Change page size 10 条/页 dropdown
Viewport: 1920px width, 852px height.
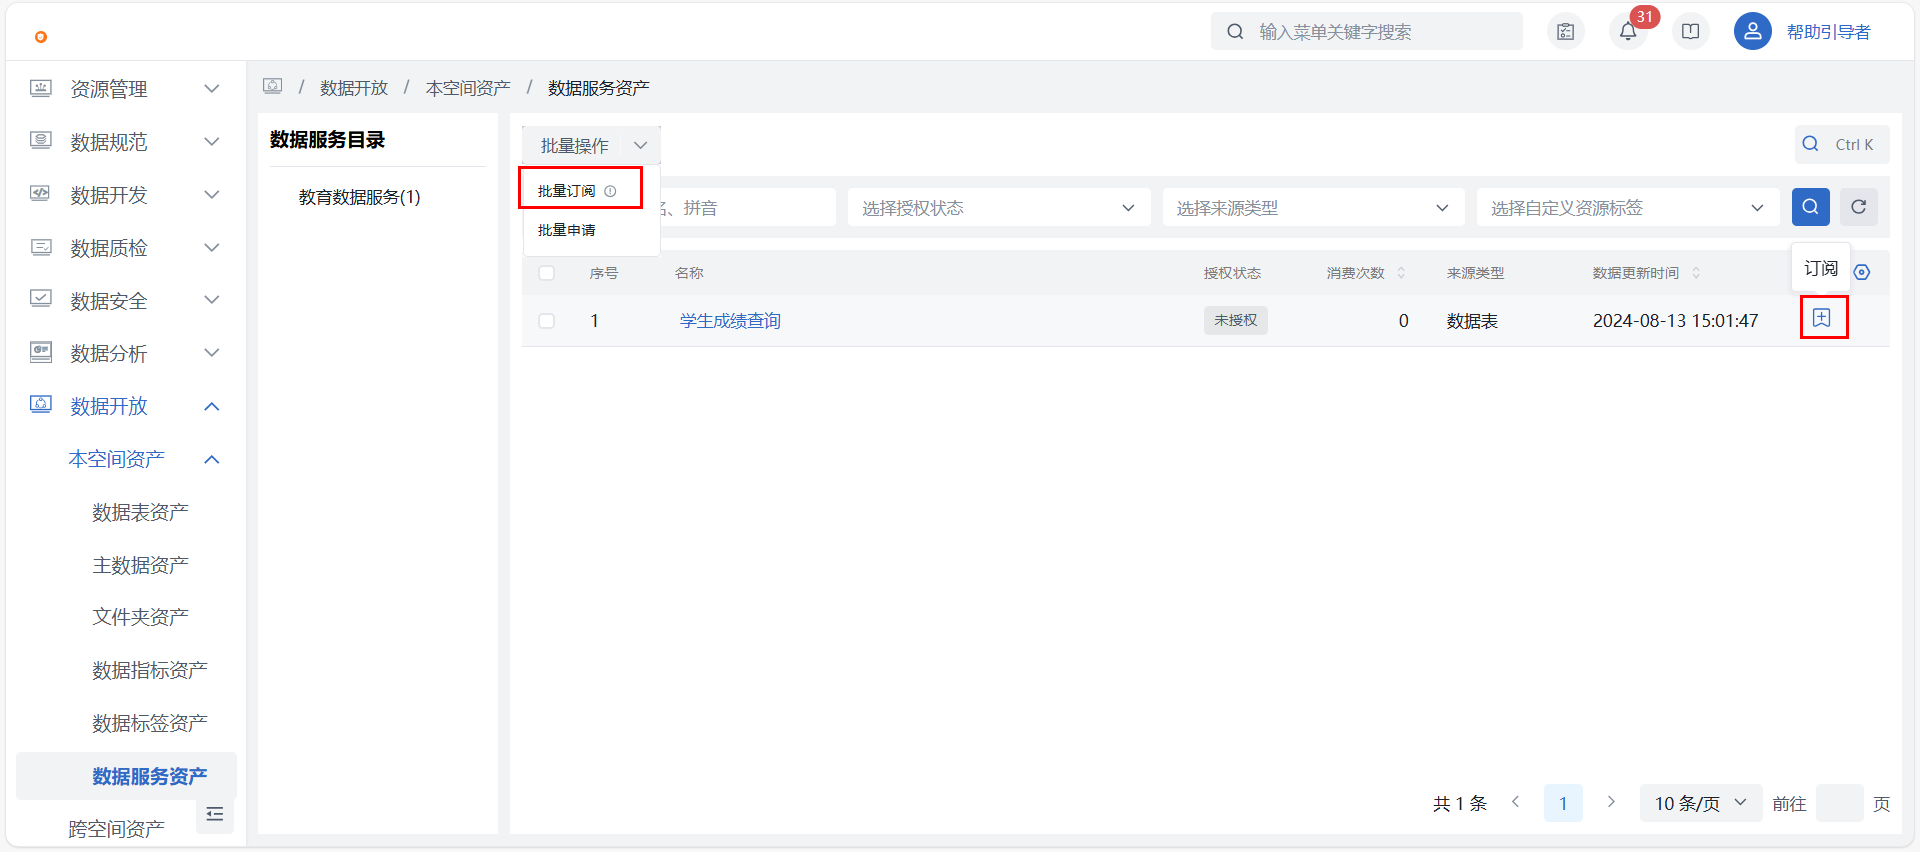1701,803
